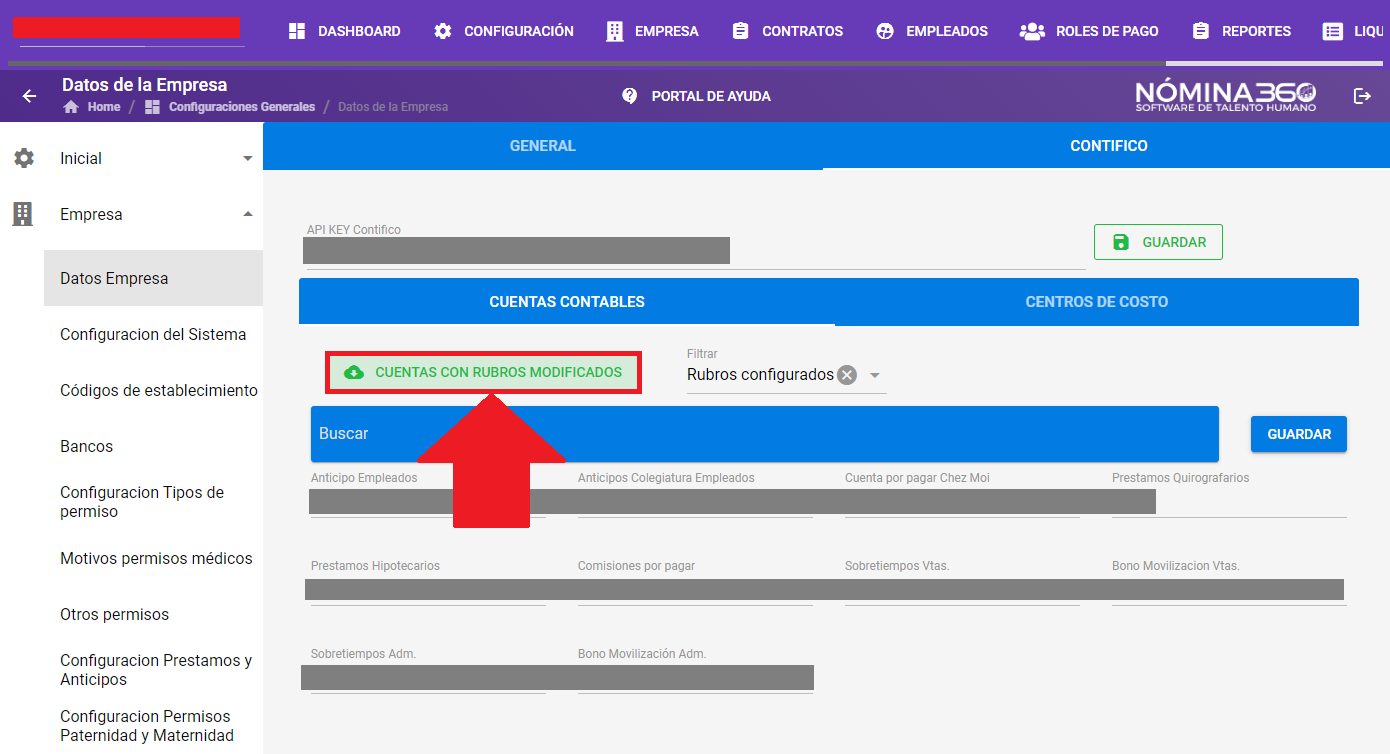Open Otros permisos

click(x=153, y=614)
